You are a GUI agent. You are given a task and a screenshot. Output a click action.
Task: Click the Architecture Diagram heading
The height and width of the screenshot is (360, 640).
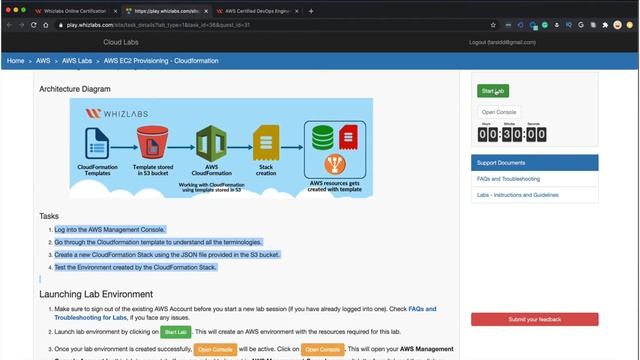pyautogui.click(x=75, y=89)
